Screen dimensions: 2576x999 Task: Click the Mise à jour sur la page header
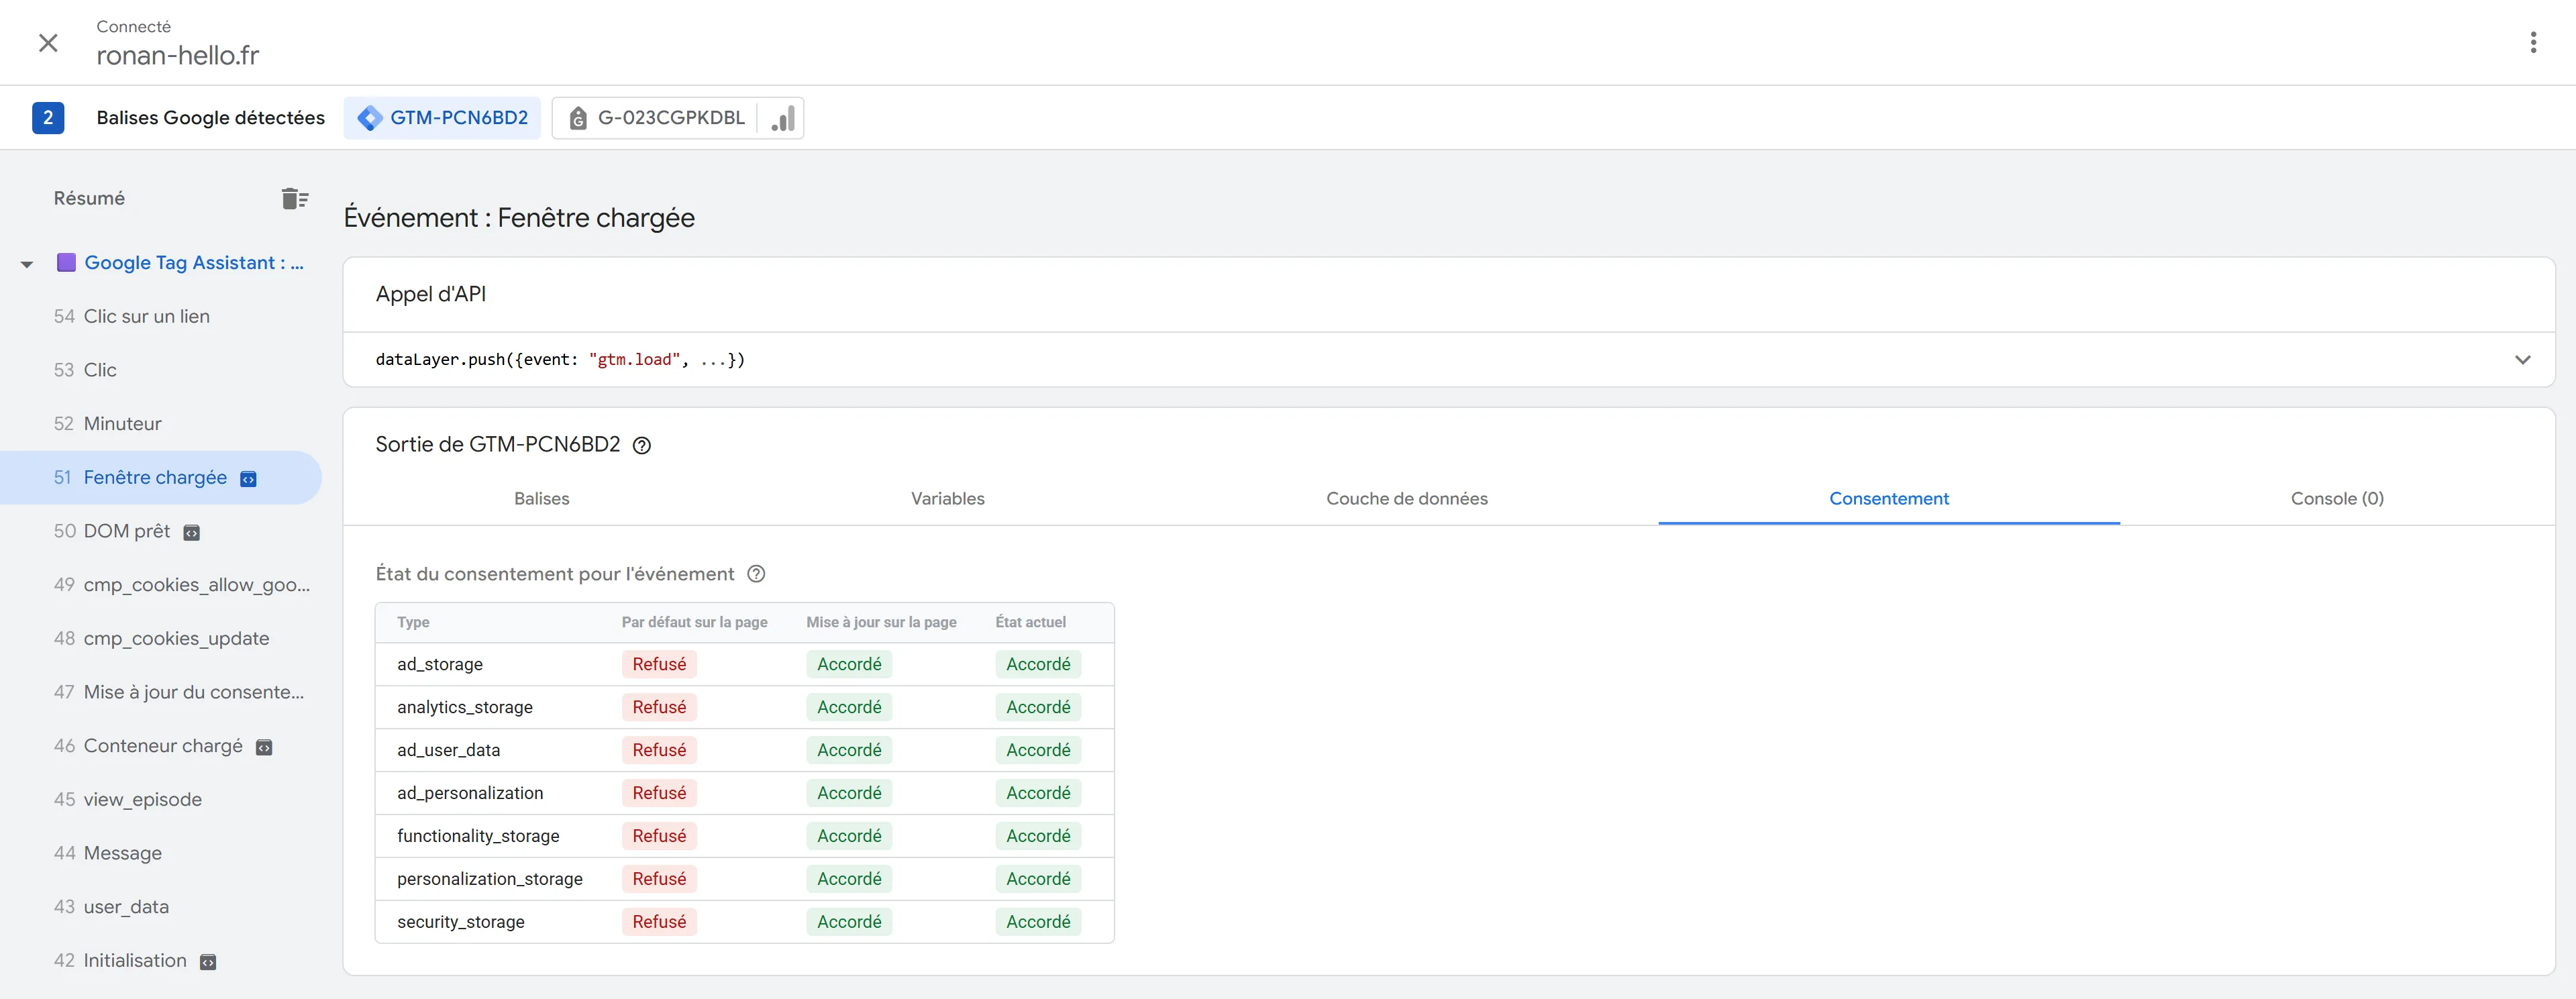click(881, 622)
